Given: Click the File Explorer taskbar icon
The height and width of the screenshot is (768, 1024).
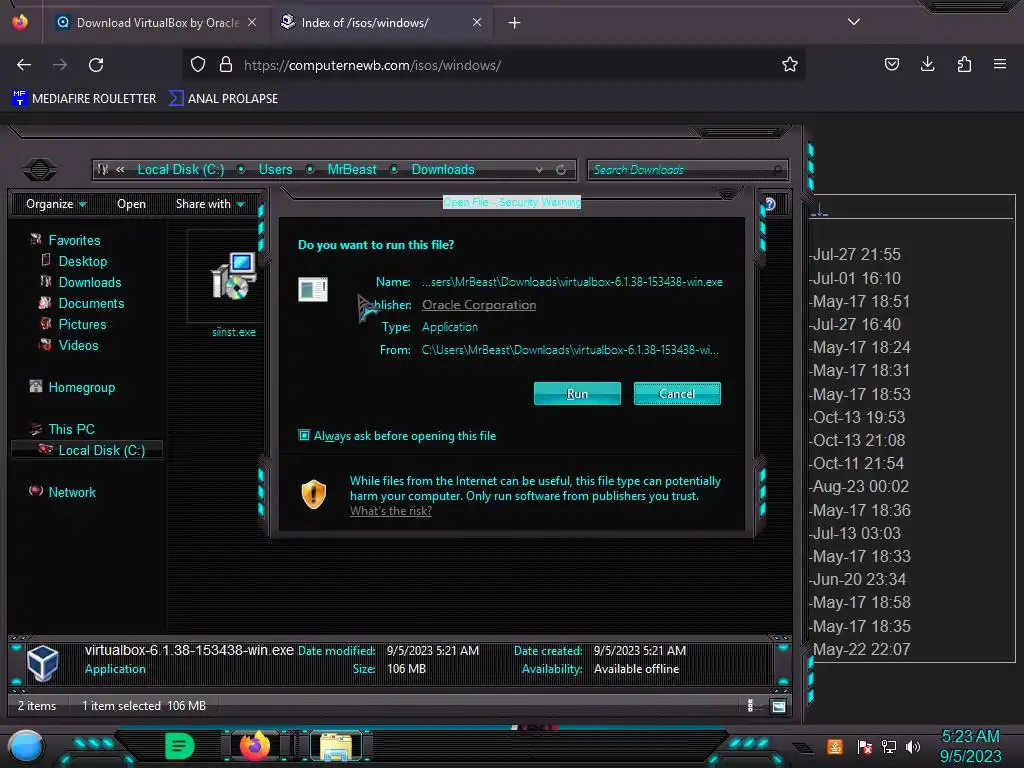Looking at the screenshot, I should coord(336,748).
